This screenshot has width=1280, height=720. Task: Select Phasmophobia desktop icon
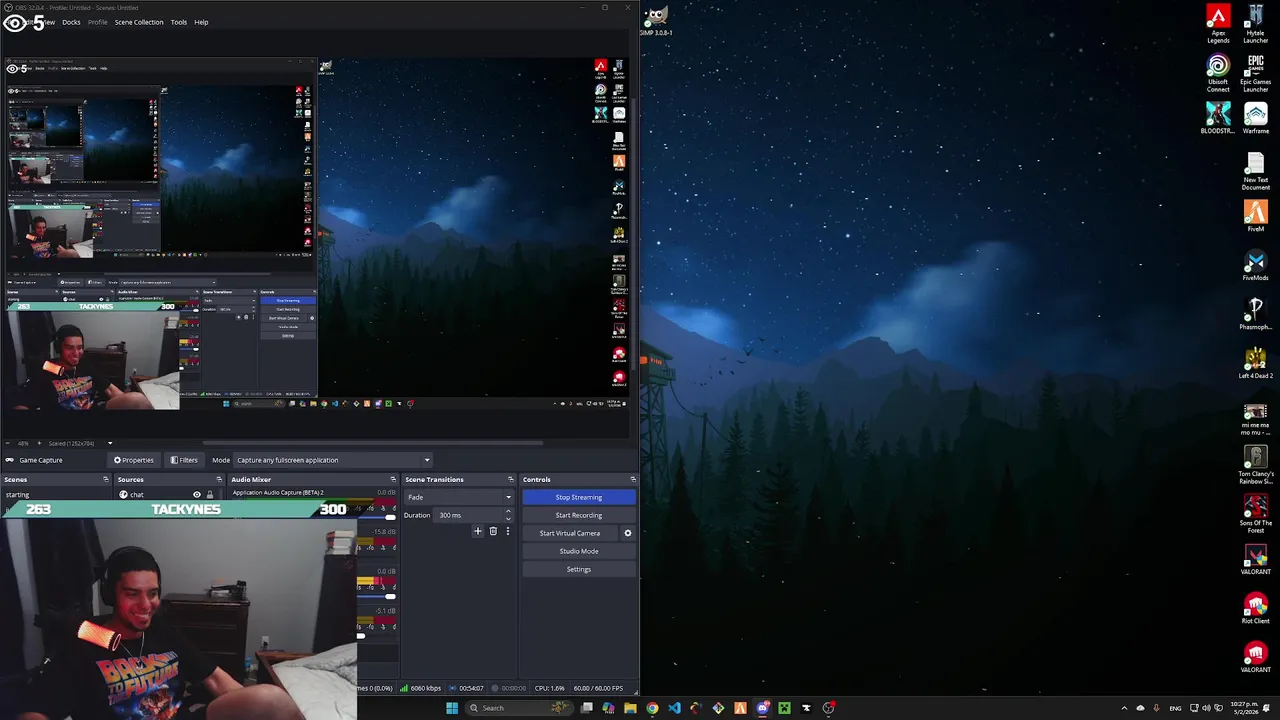pyautogui.click(x=1256, y=314)
